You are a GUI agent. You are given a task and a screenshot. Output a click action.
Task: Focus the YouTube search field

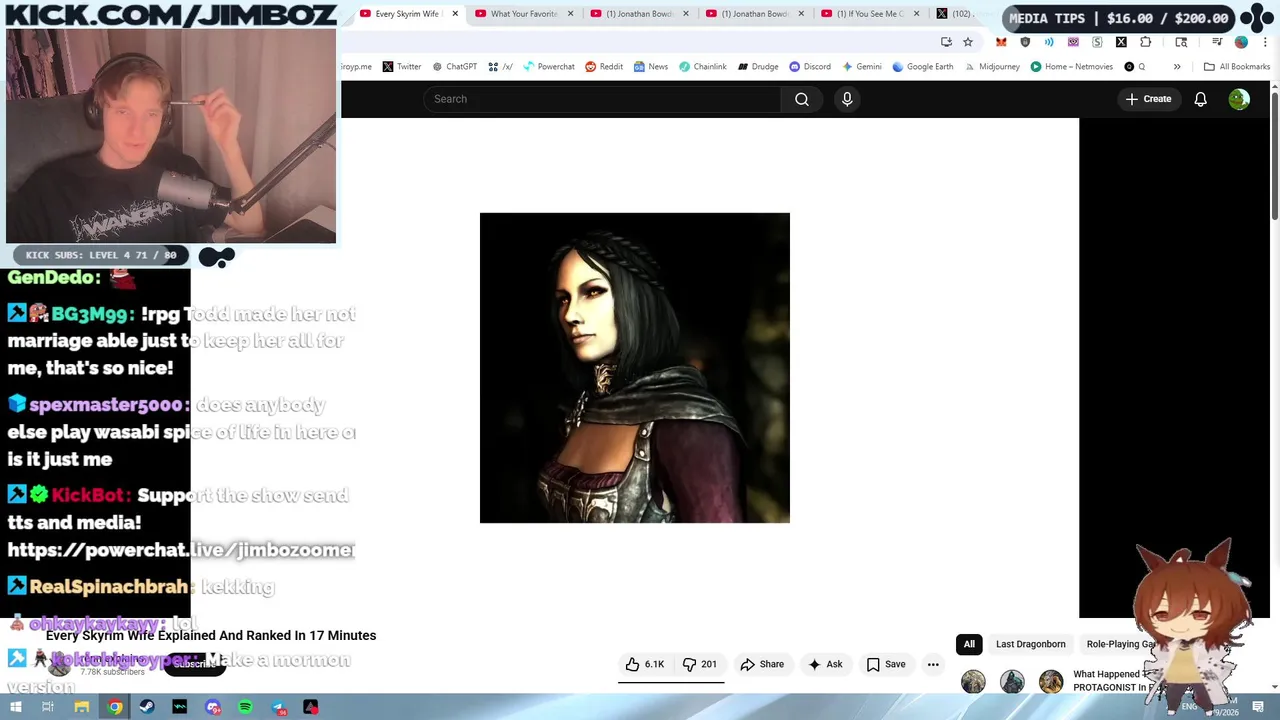602,99
